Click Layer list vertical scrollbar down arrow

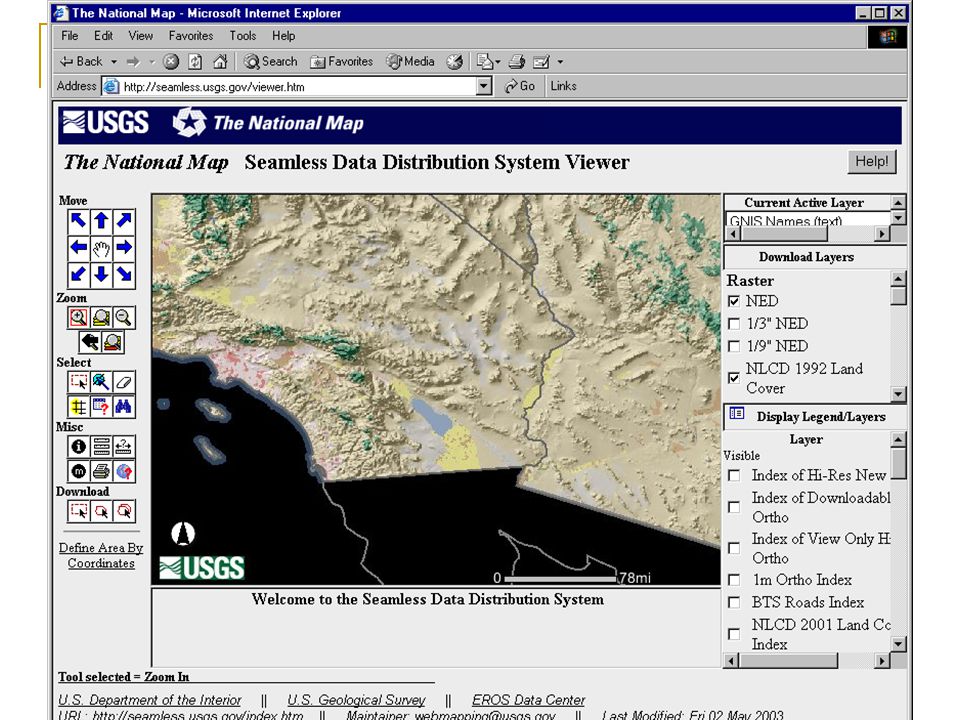click(x=898, y=644)
